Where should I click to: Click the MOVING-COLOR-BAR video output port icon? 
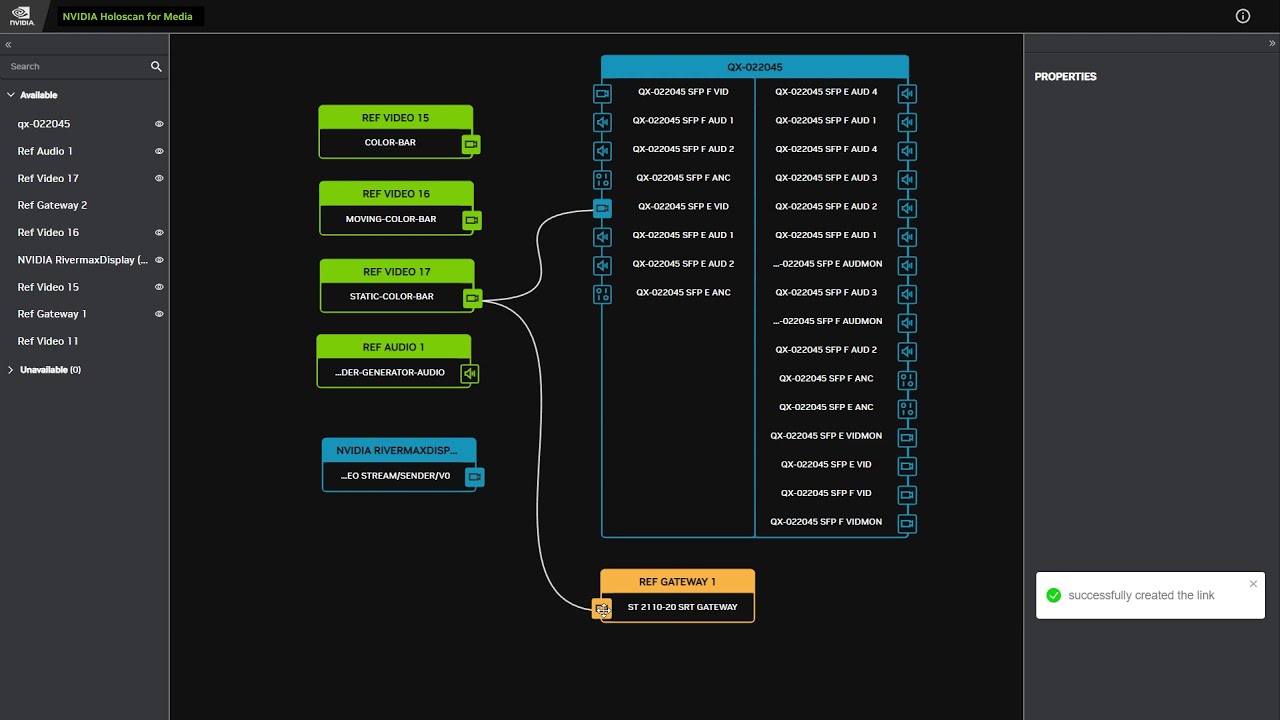pyautogui.click(x=472, y=220)
